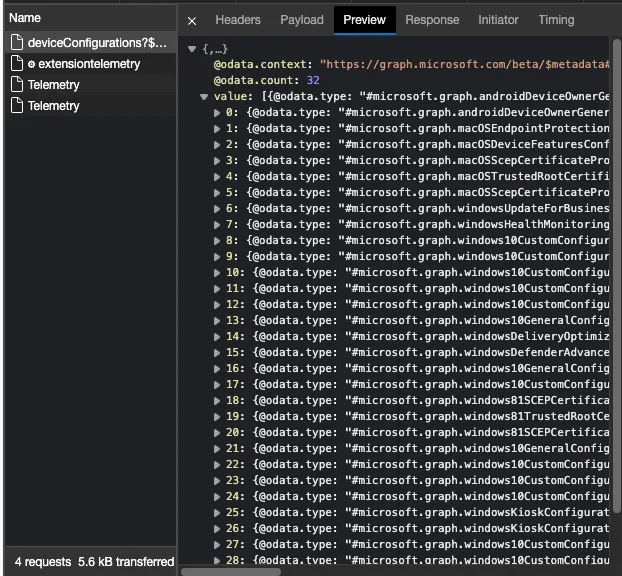Click the Name column header
Image resolution: width=622 pixels, height=576 pixels.
tap(25, 18)
